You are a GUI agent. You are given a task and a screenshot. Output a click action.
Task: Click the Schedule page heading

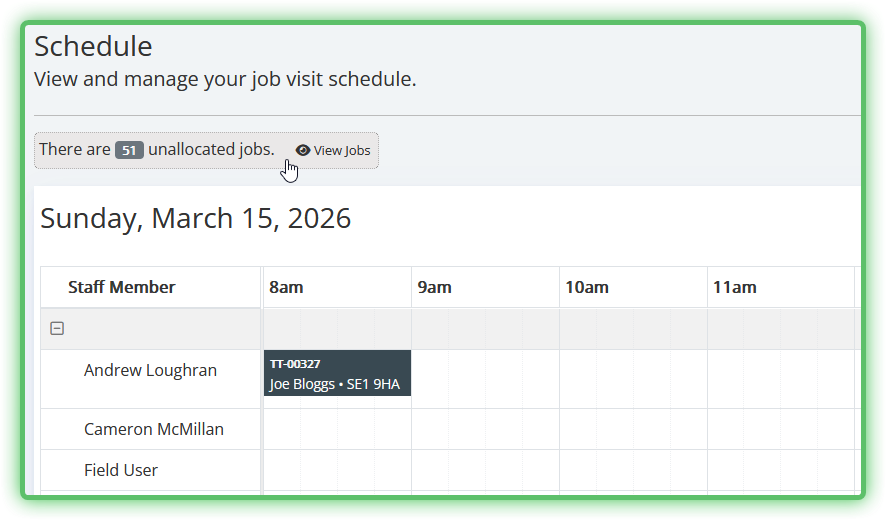(93, 46)
